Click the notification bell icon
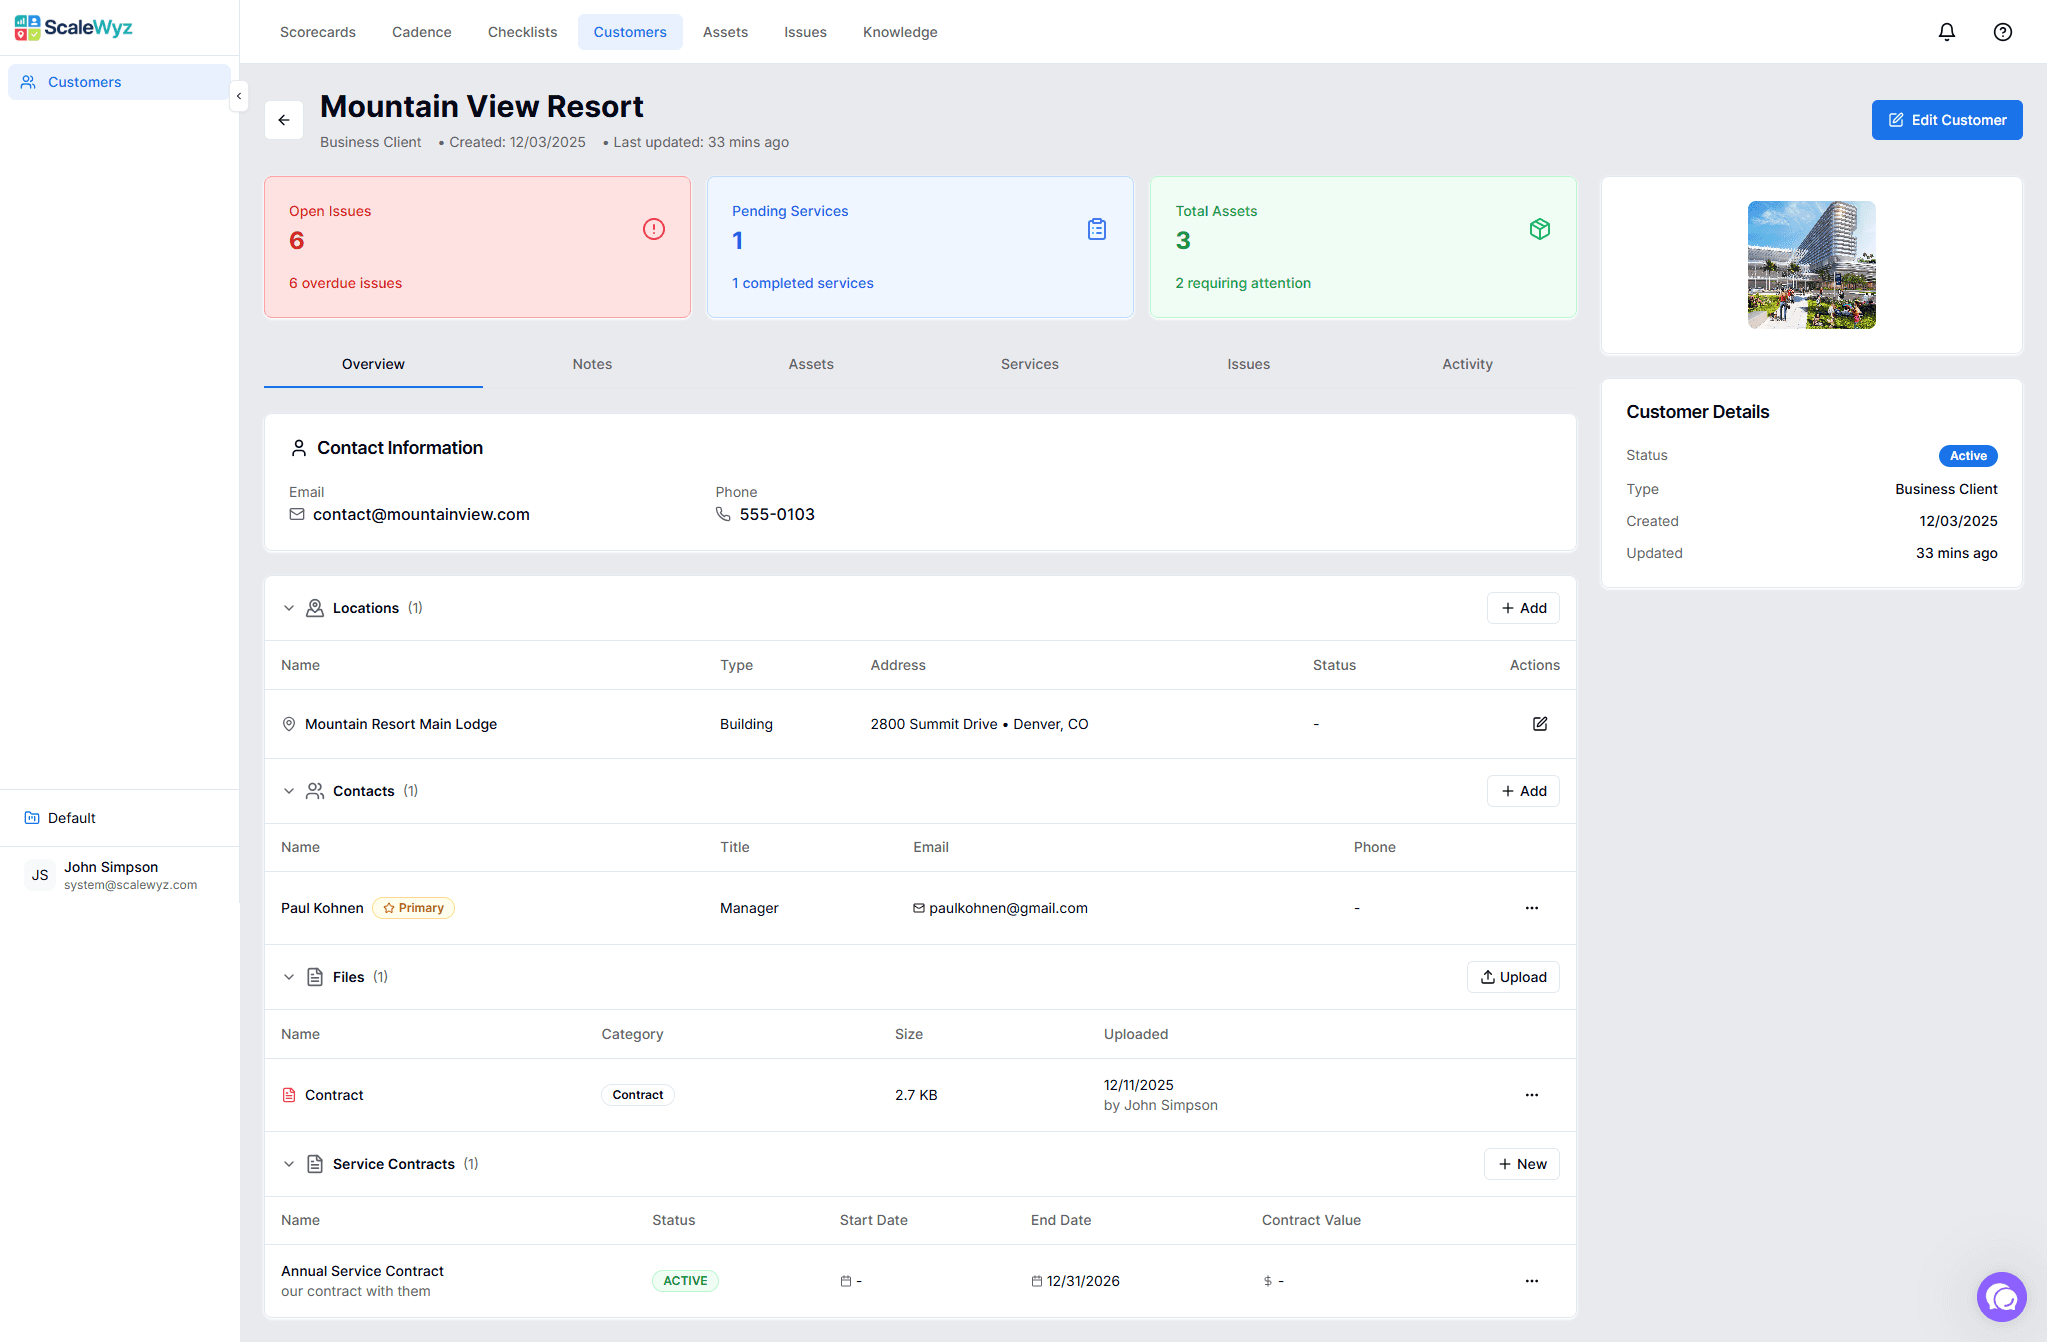 coord(1946,31)
